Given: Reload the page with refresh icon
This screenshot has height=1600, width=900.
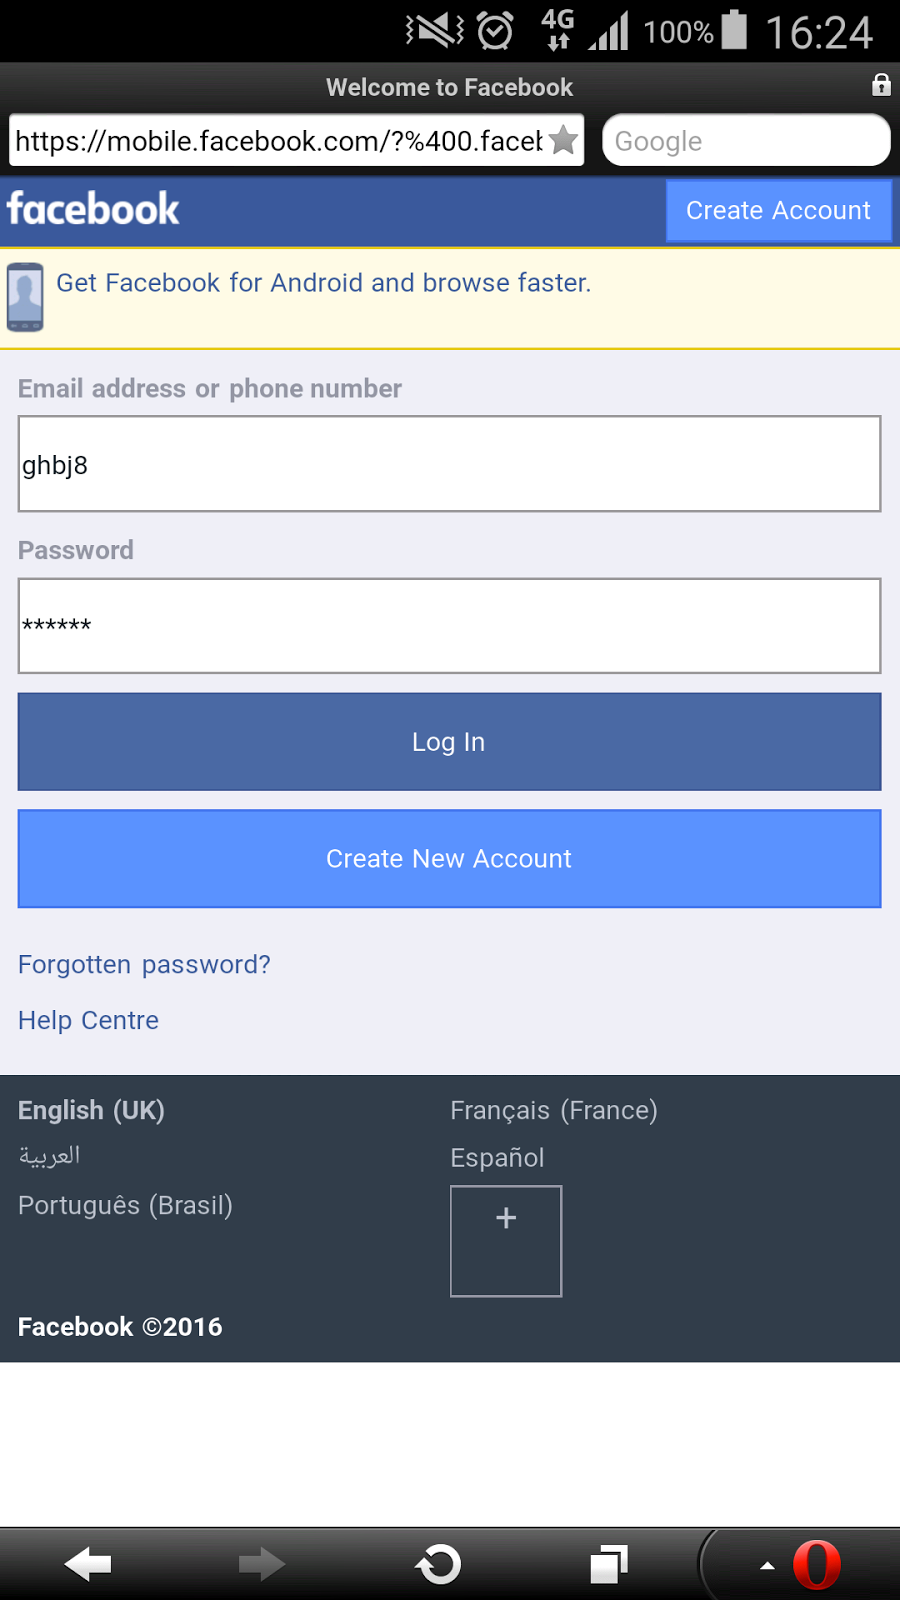Looking at the screenshot, I should 438,1565.
